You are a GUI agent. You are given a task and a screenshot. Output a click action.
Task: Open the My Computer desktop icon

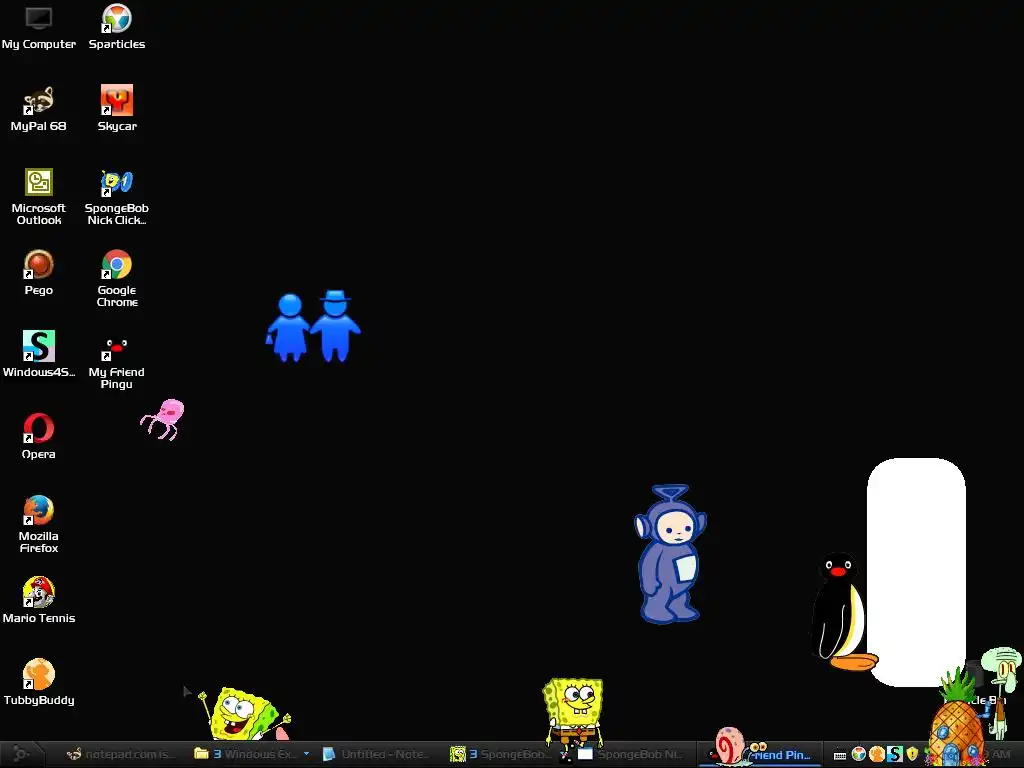tap(39, 28)
